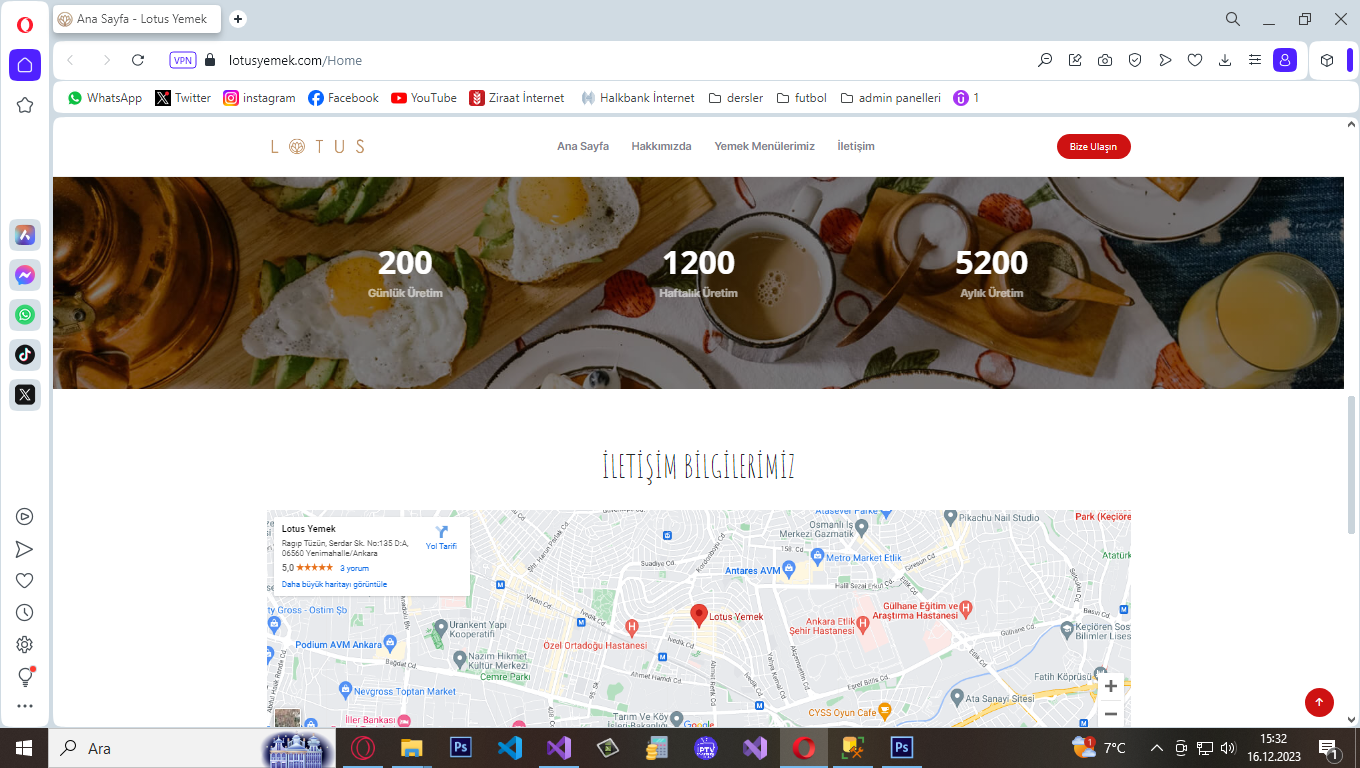This screenshot has width=1360, height=768.
Task: Open TikTok panel in sidebar
Action: 25,354
